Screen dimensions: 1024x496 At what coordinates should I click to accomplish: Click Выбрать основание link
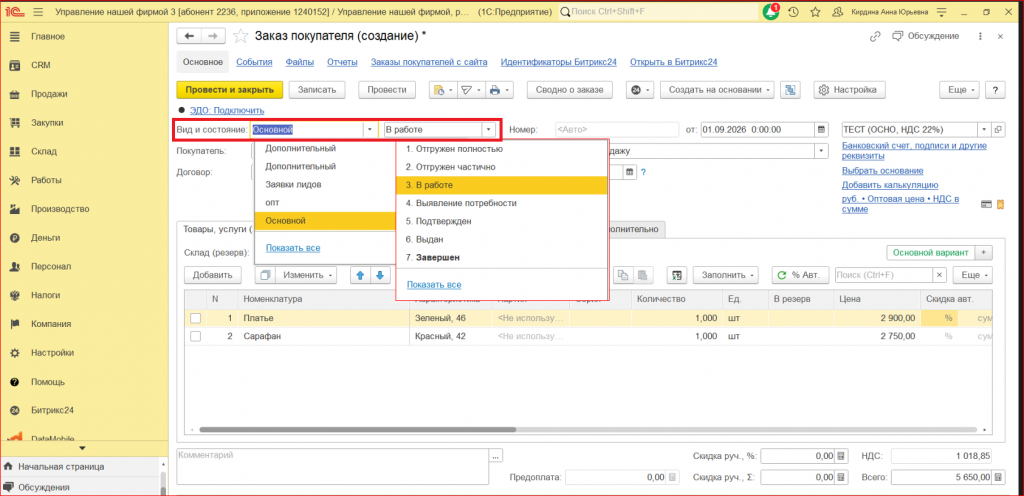[882, 171]
